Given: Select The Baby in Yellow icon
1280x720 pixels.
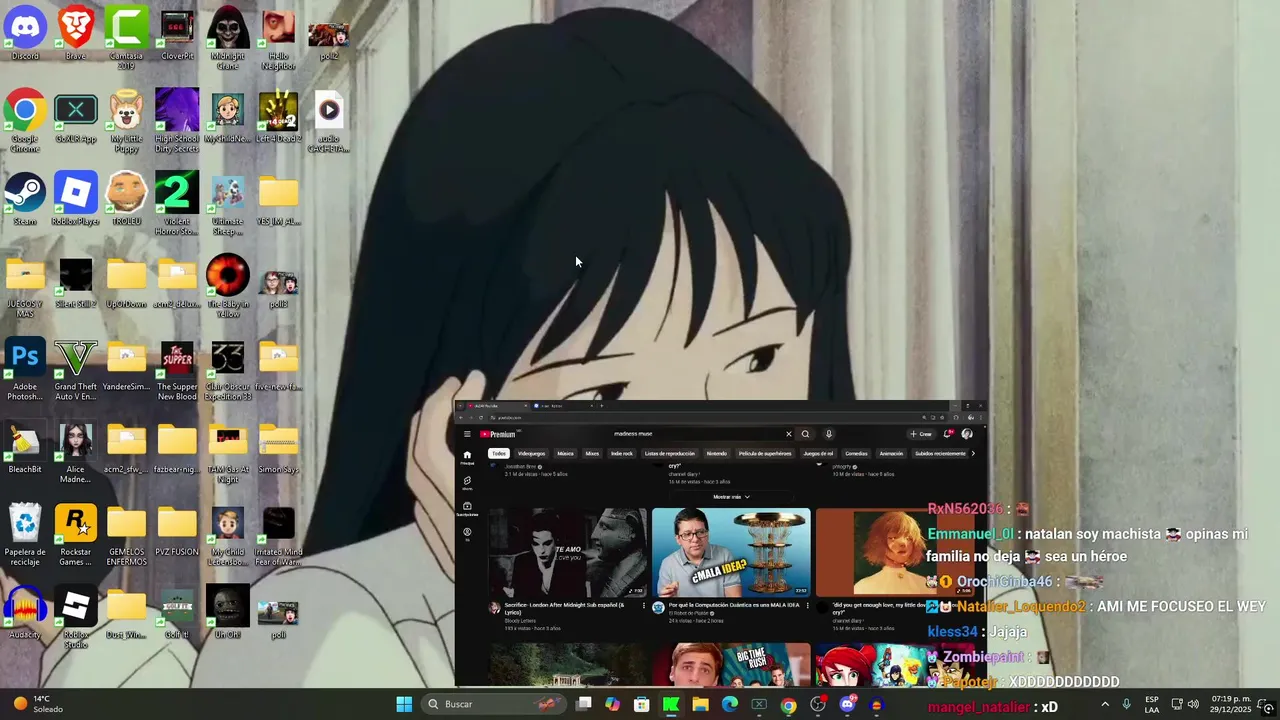Looking at the screenshot, I should (227, 287).
